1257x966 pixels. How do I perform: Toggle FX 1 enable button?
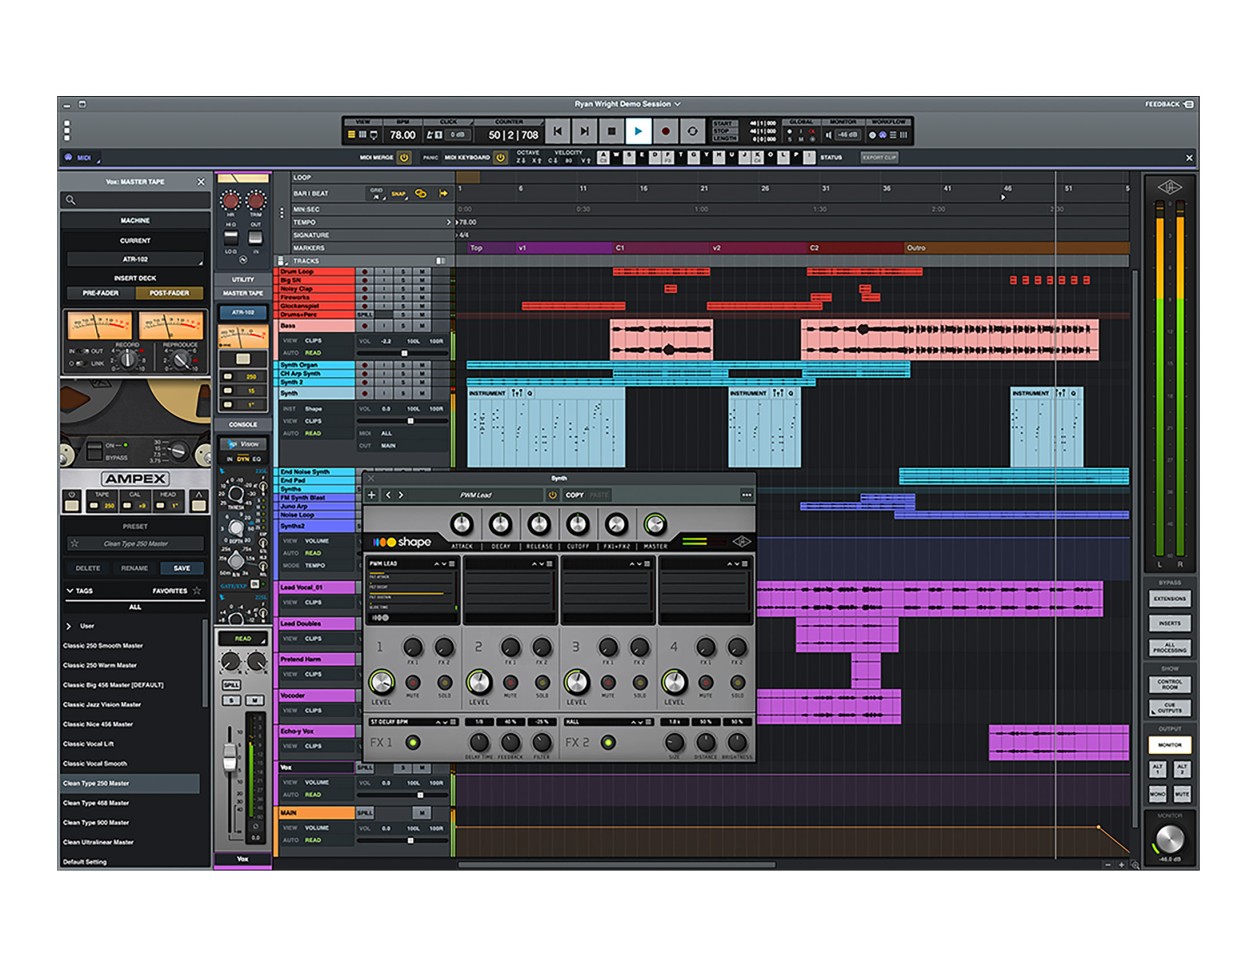(x=412, y=743)
